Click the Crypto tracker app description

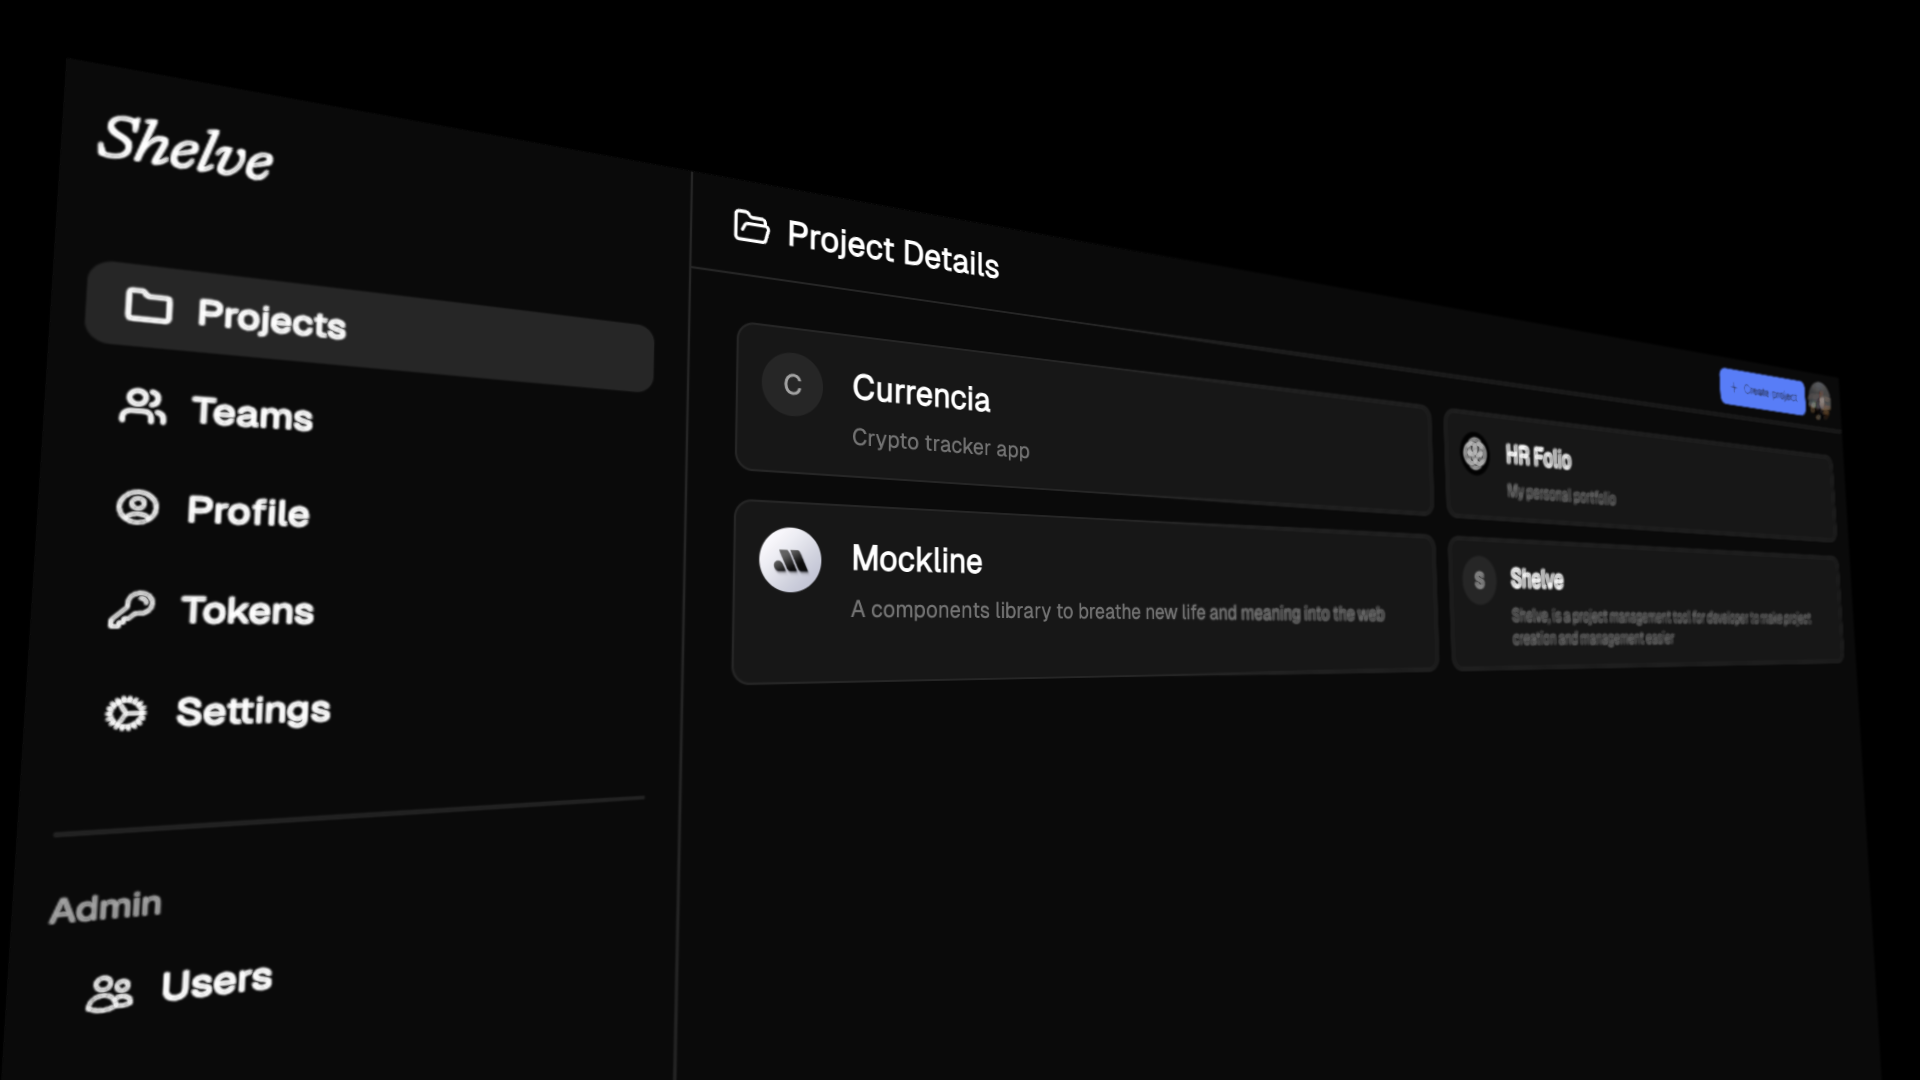point(941,443)
